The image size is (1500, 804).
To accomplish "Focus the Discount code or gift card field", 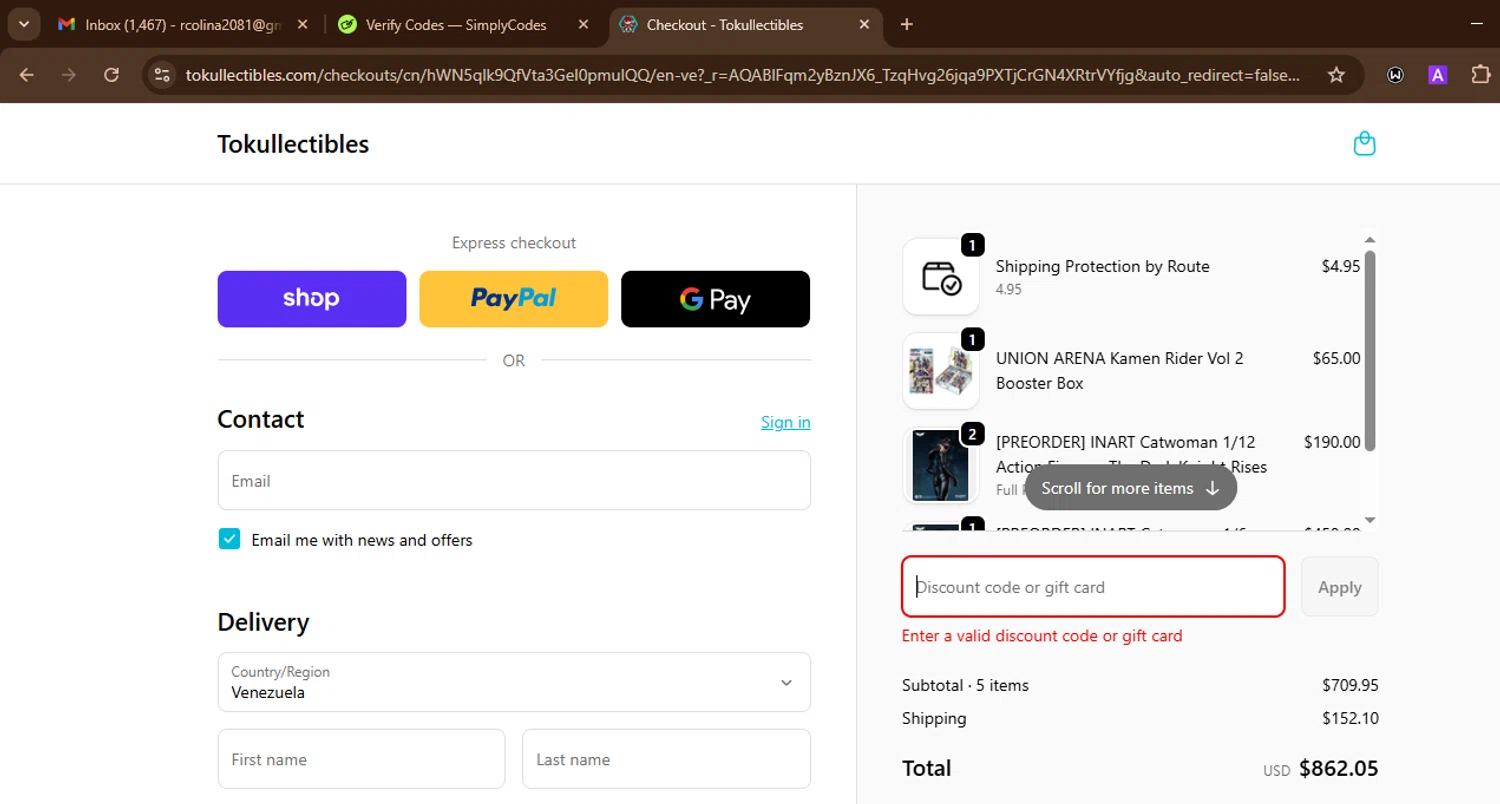I will coord(1093,587).
